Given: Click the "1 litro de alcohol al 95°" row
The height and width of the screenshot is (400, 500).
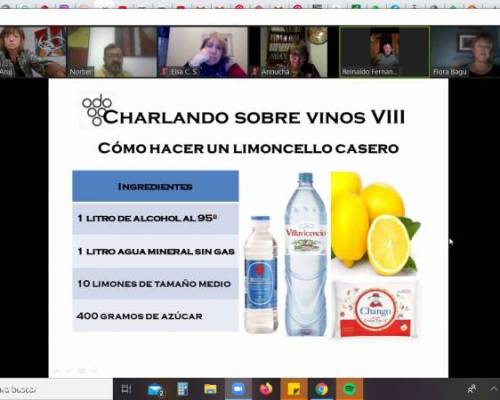Looking at the screenshot, I should pos(155,219).
